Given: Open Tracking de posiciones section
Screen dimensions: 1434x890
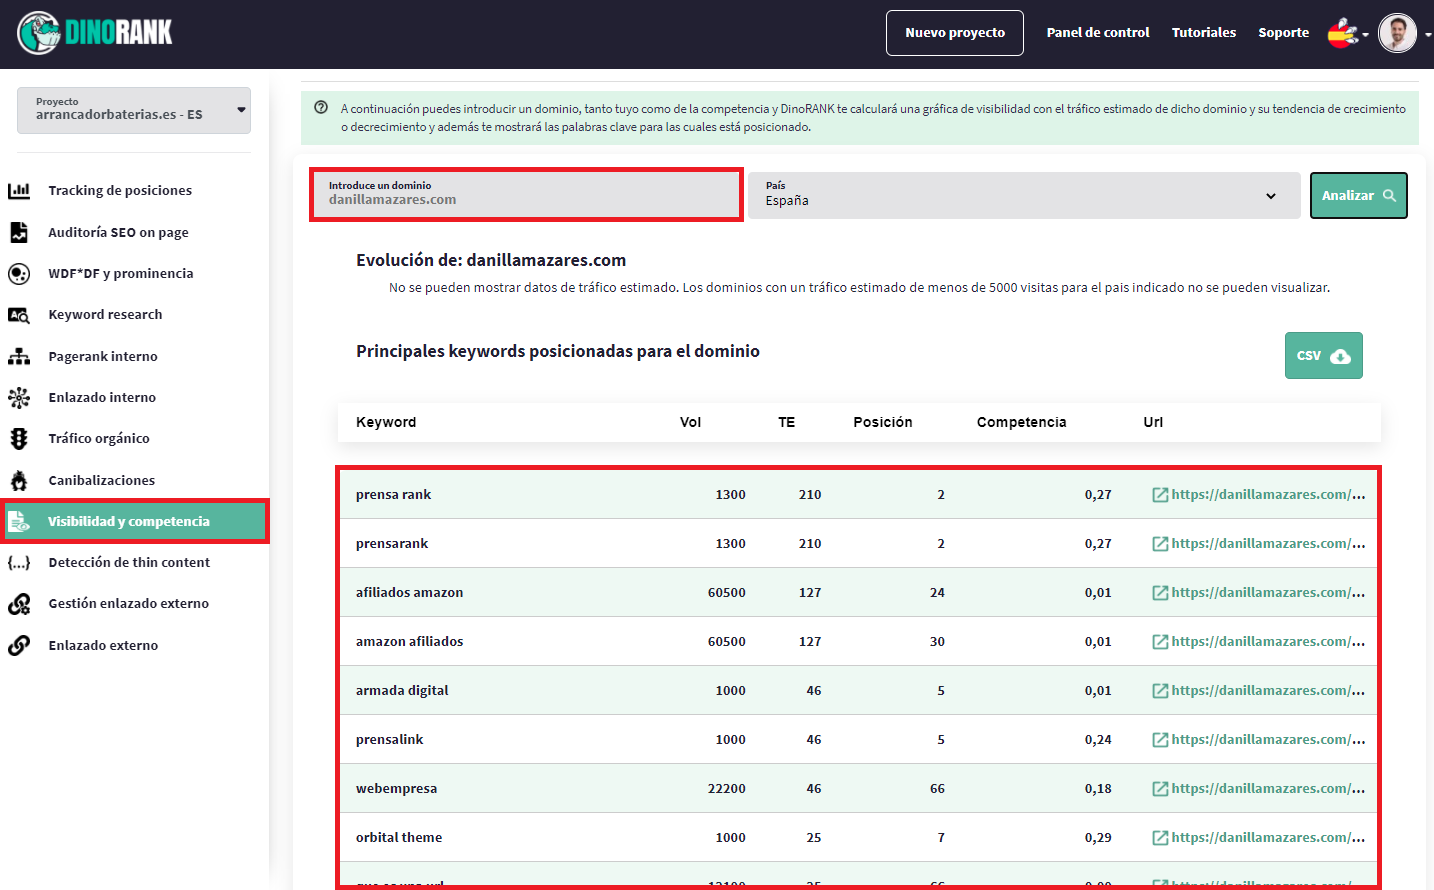Looking at the screenshot, I should coord(120,190).
